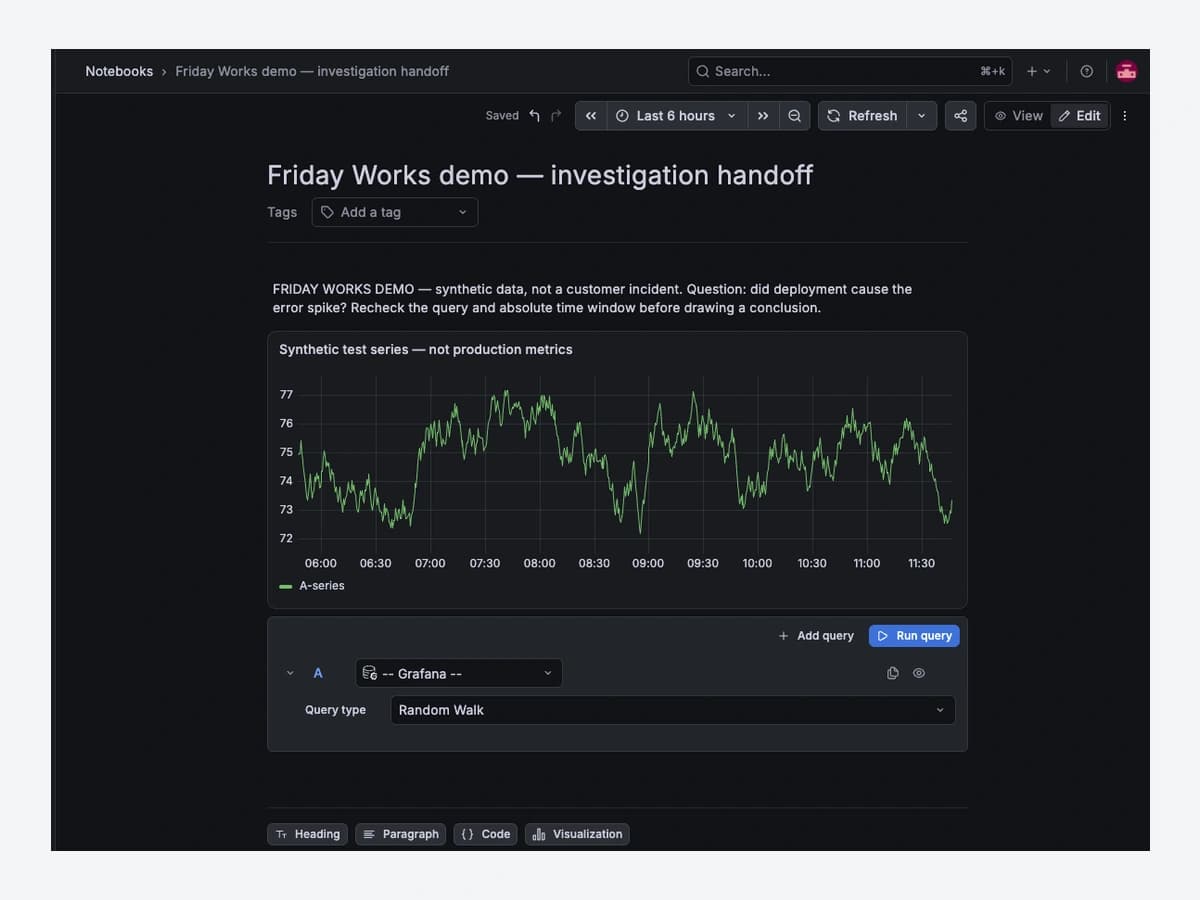Open the Grafana data source selector

[x=459, y=673]
